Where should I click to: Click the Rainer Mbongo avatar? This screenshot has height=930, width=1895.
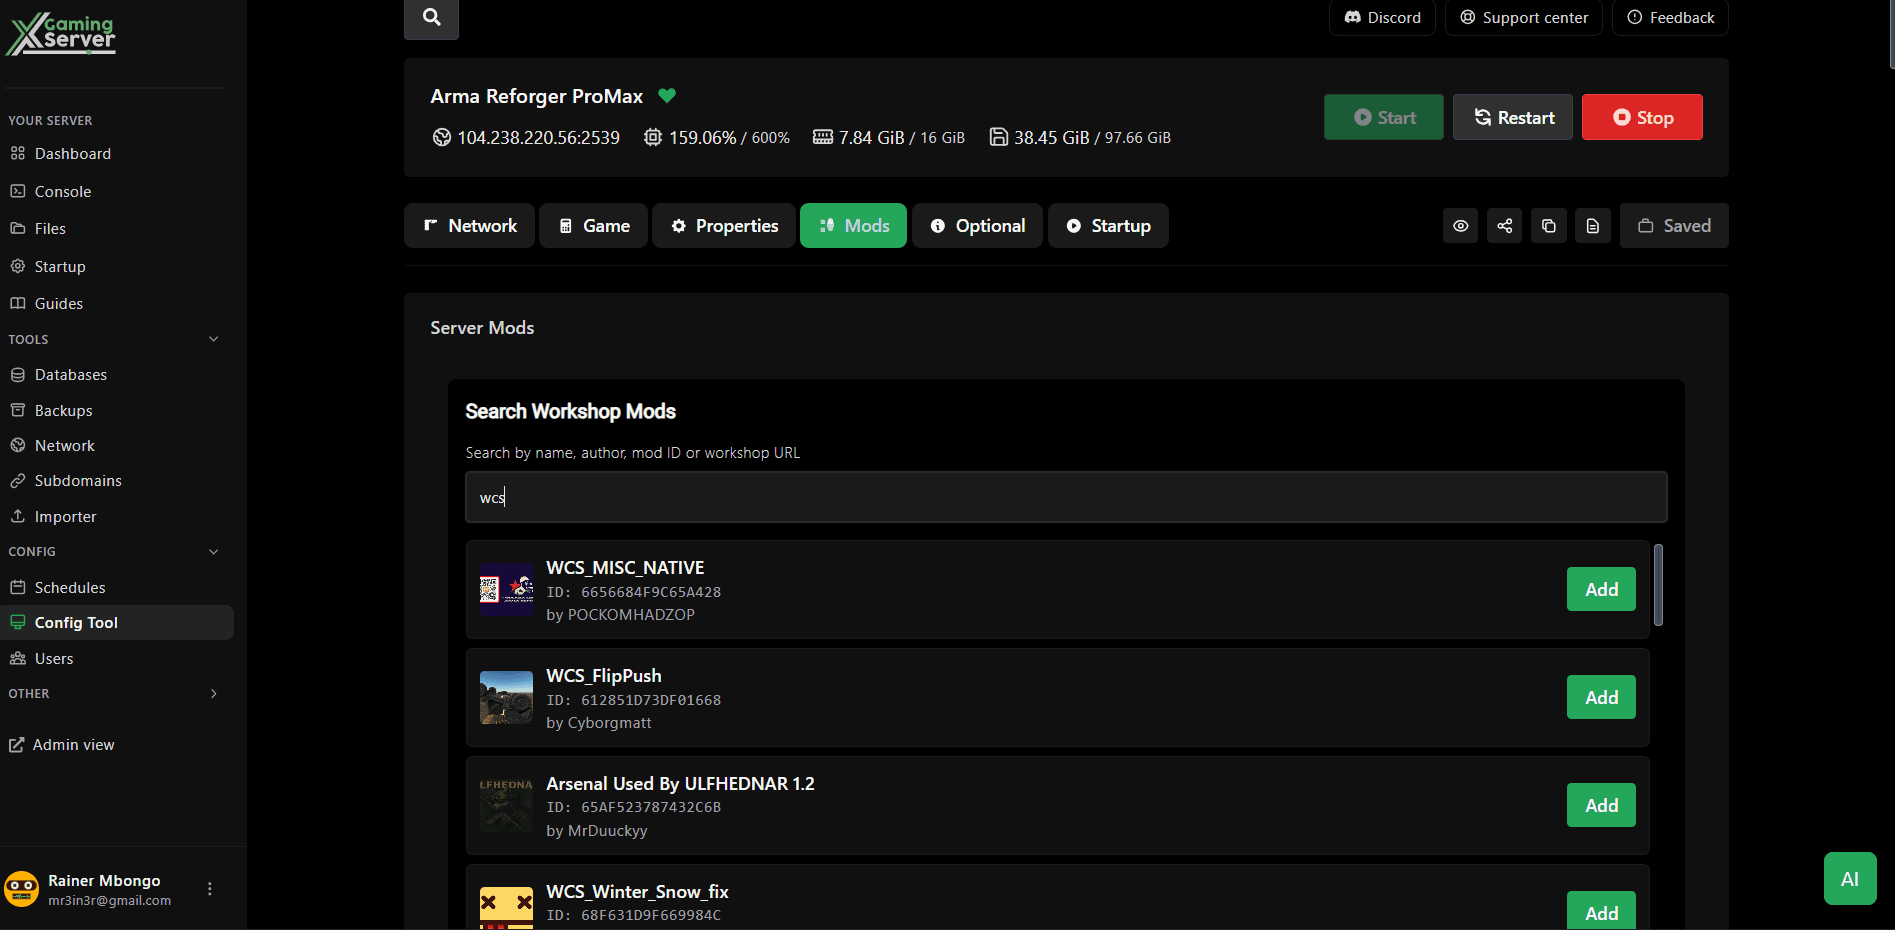coord(23,888)
